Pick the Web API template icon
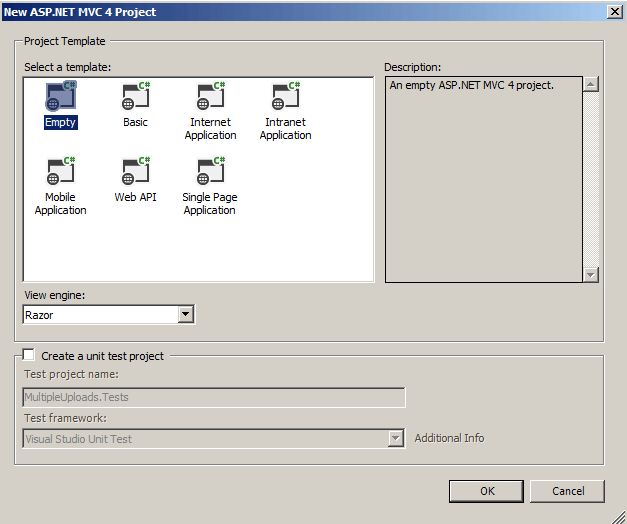The height and width of the screenshot is (524, 627). coord(136,170)
